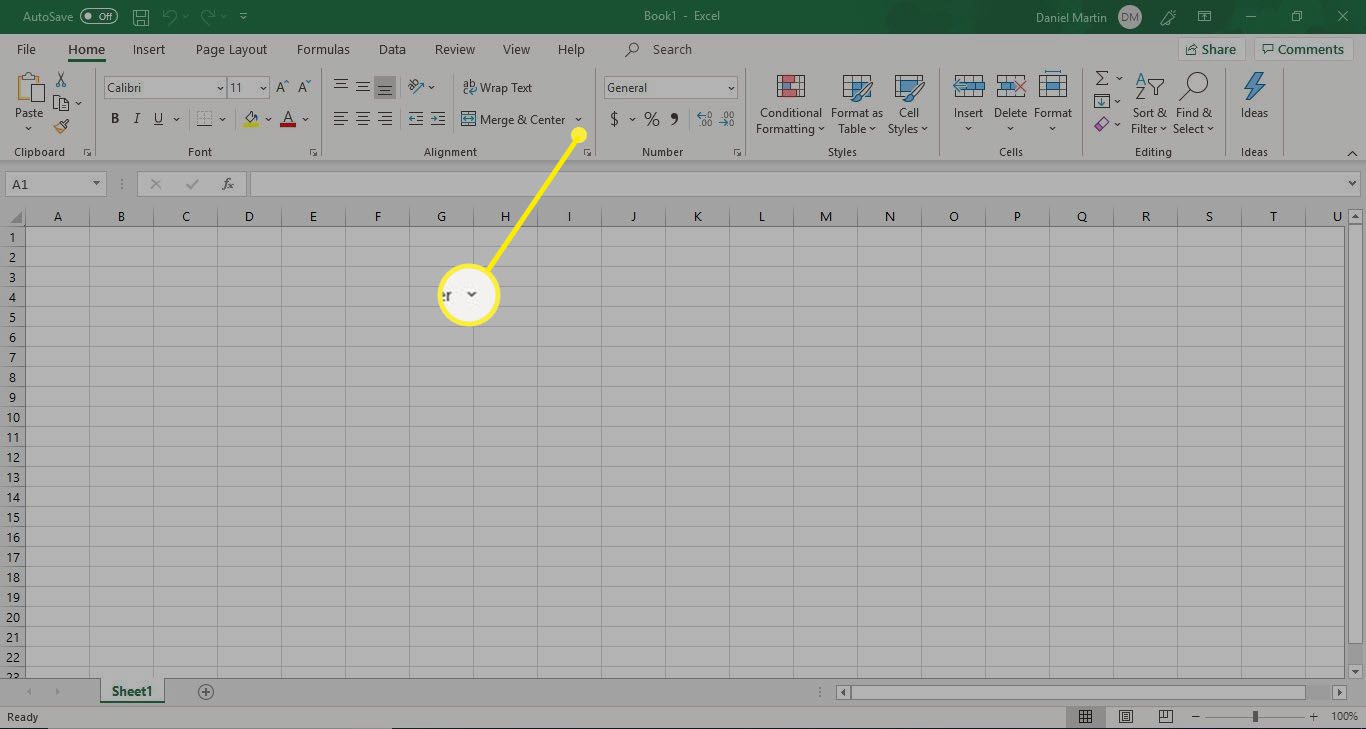Image resolution: width=1366 pixels, height=729 pixels.
Task: Apply the yellow Fill Color
Action: click(x=251, y=119)
